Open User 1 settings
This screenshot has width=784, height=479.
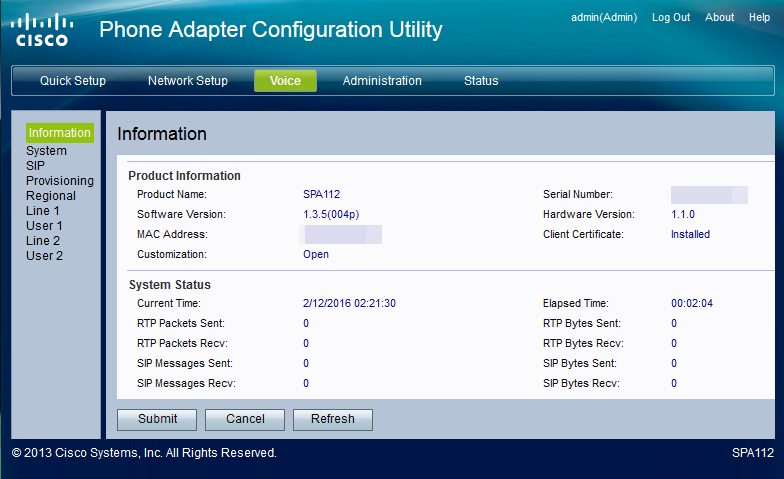(44, 226)
